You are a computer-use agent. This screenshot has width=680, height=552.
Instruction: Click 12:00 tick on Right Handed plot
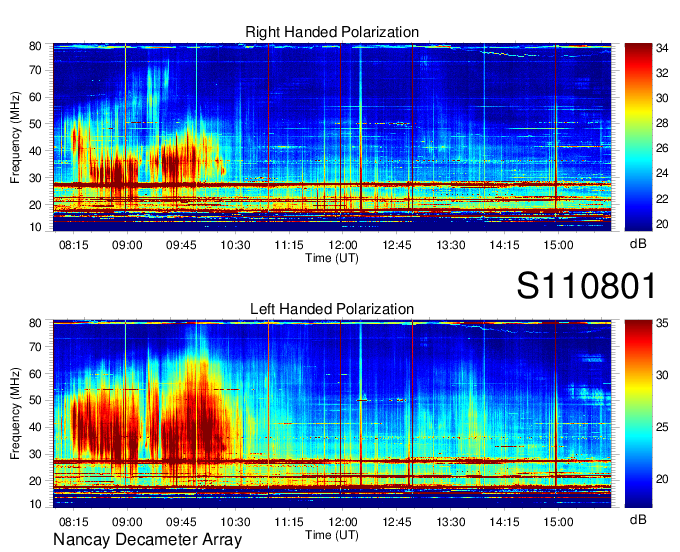click(343, 245)
